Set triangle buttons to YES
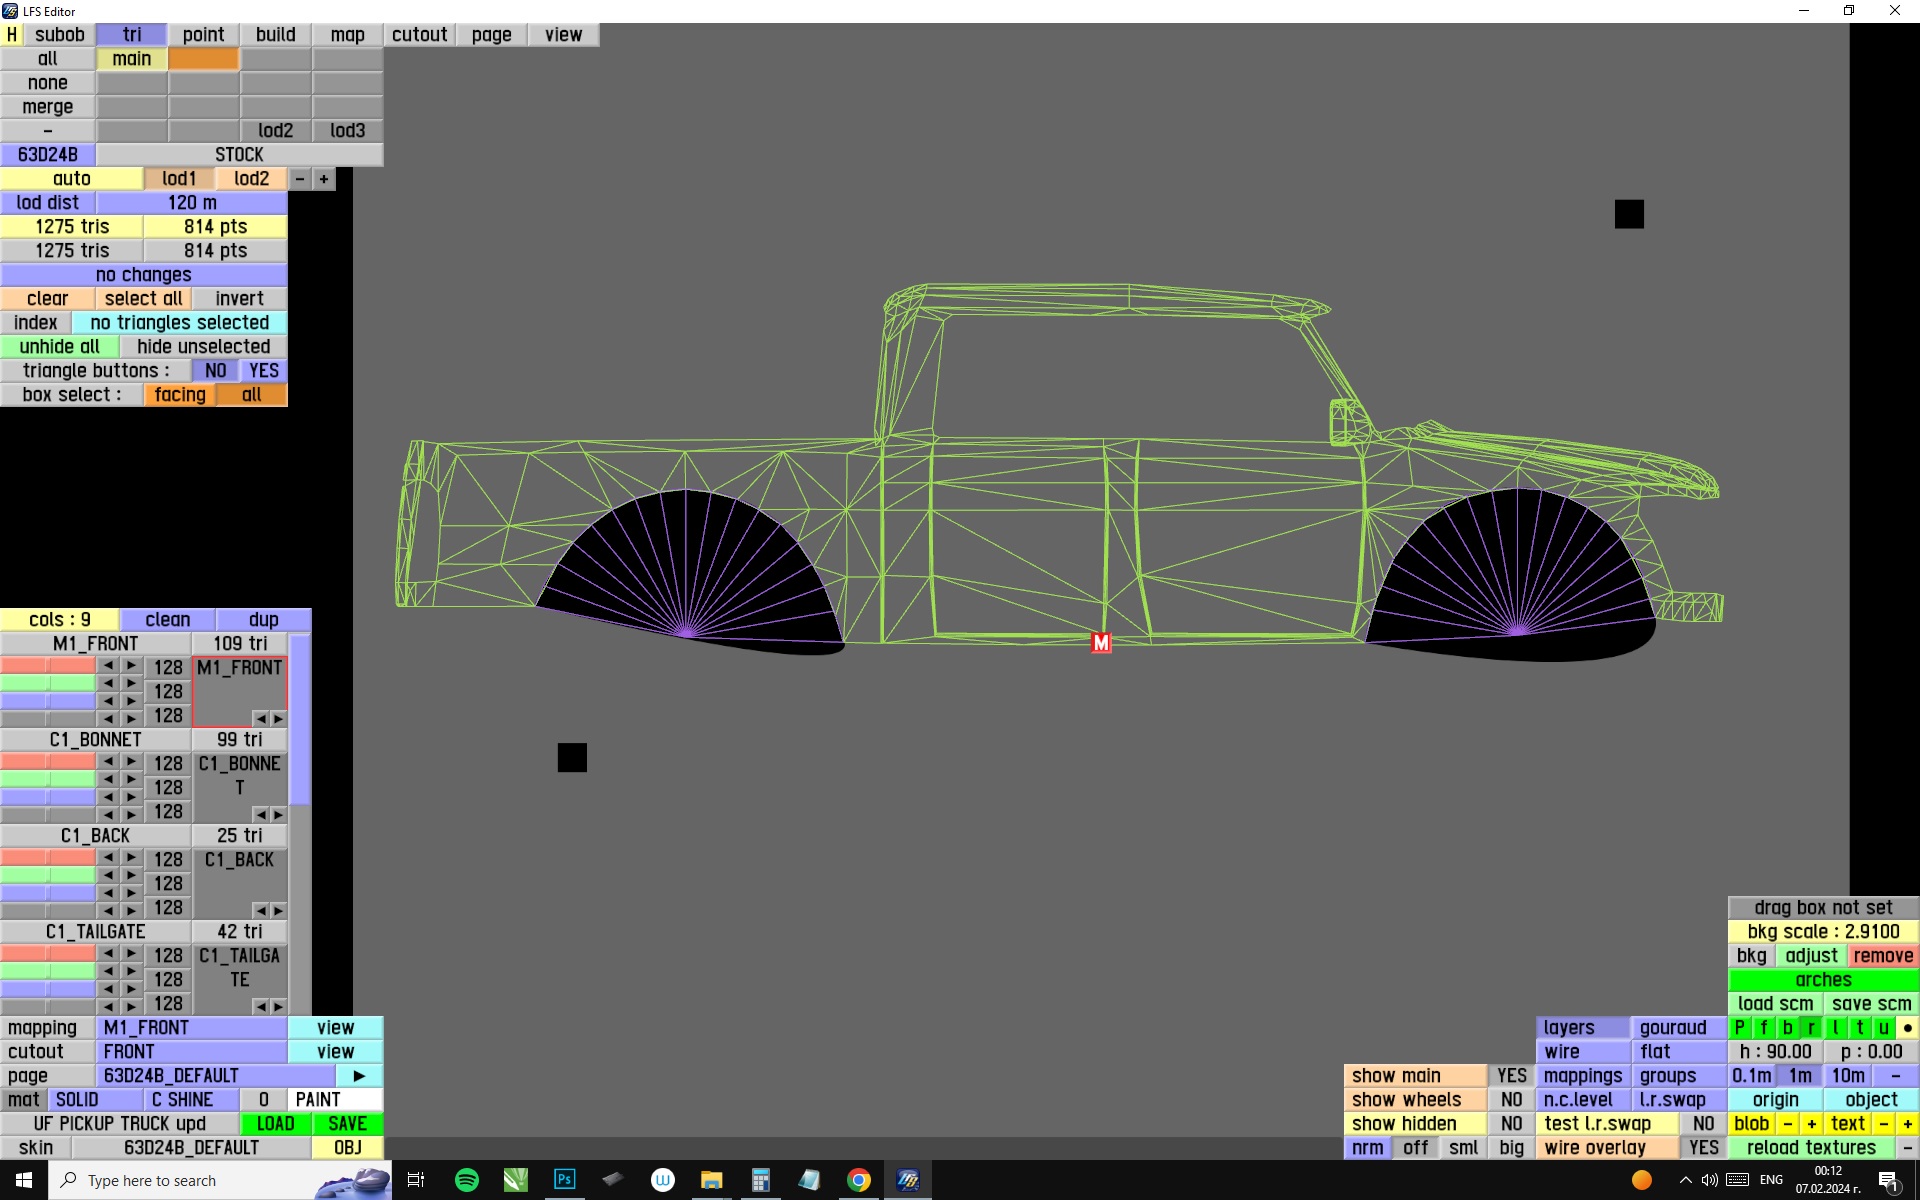This screenshot has height=1200, width=1920. (x=264, y=371)
